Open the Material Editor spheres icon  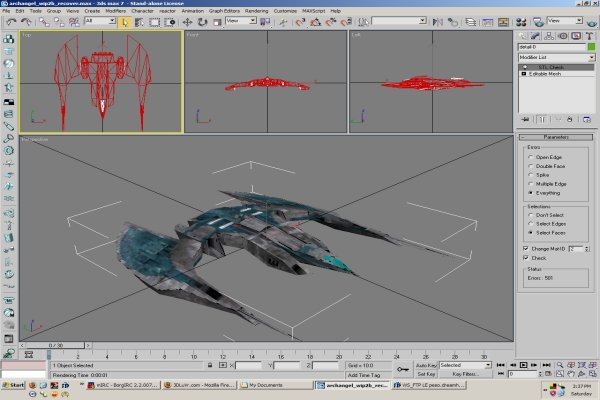(x=521, y=22)
